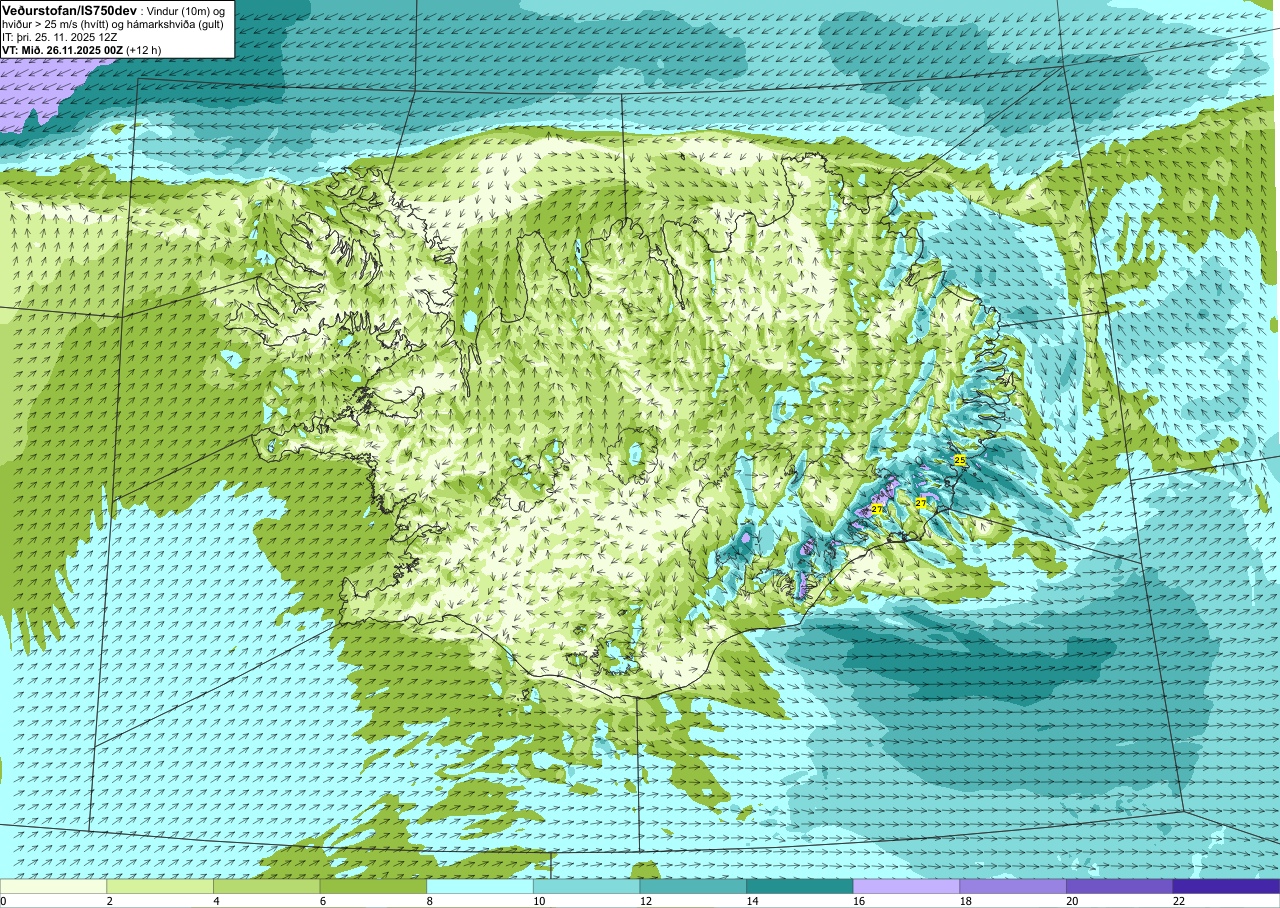Select the legend scale value "20"
The width and height of the screenshot is (1280, 908).
[x=1072, y=901]
